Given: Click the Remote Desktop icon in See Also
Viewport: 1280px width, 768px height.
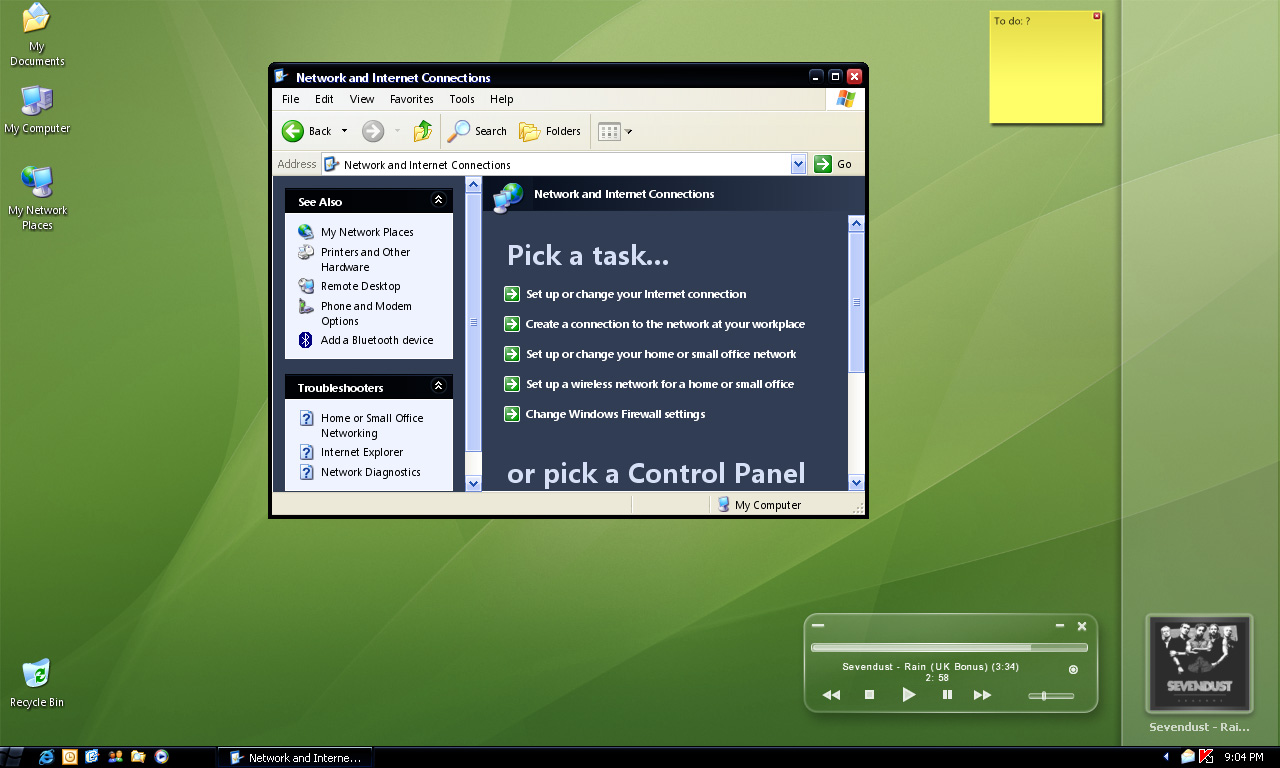Looking at the screenshot, I should click(x=306, y=286).
